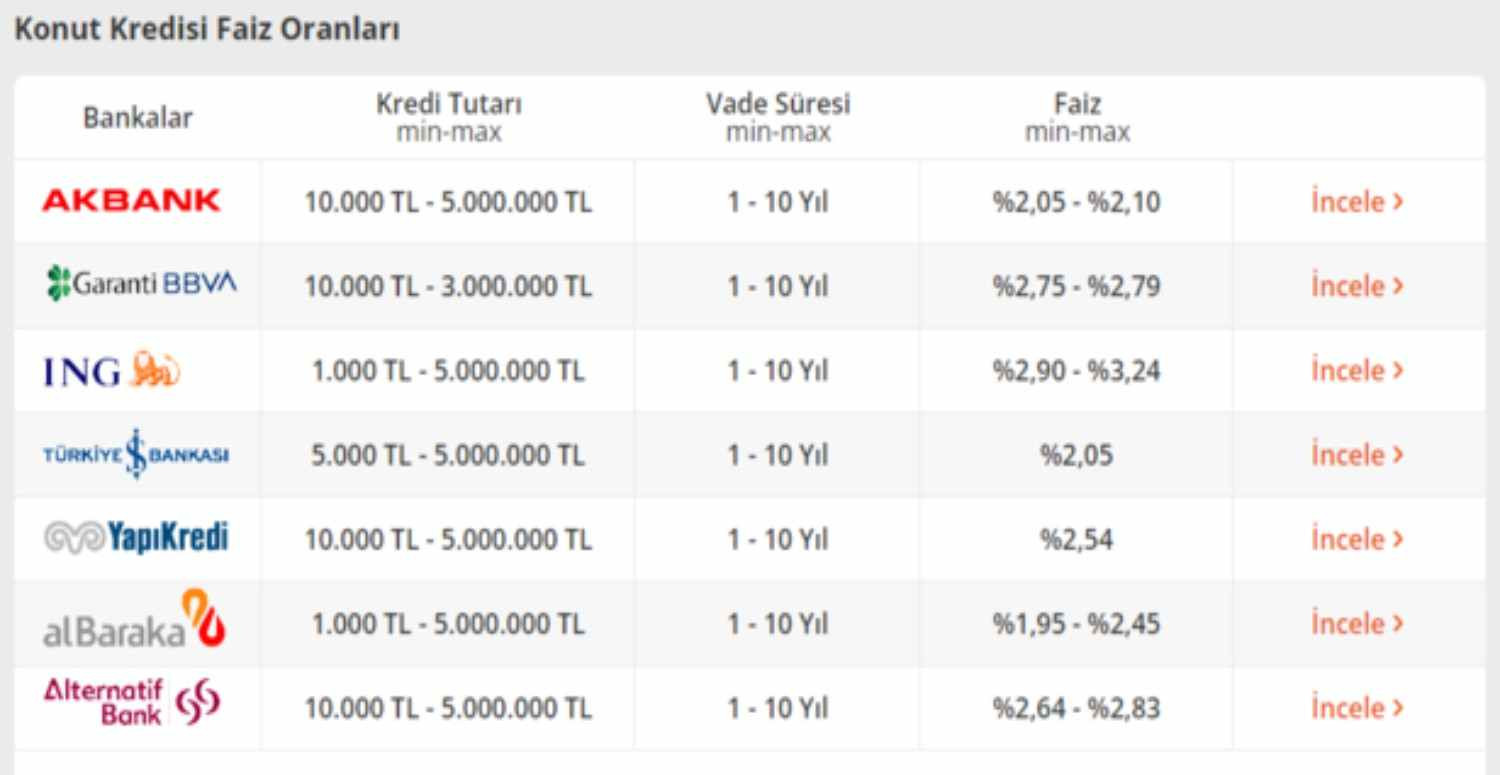Click the Konut Kredisi Faiz Oranları heading

[x=207, y=29]
